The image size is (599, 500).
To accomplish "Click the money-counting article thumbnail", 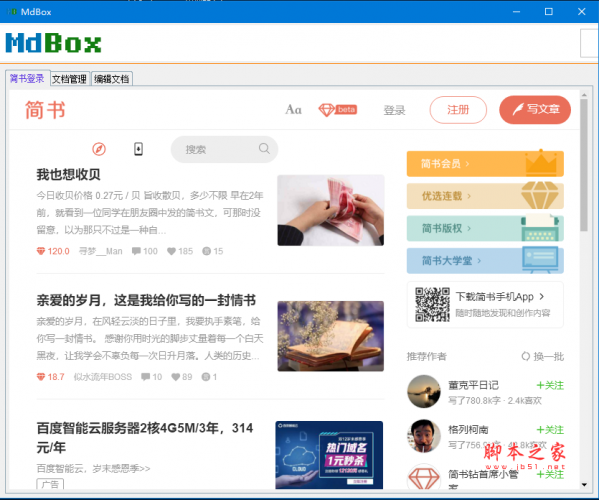I will pyautogui.click(x=330, y=210).
